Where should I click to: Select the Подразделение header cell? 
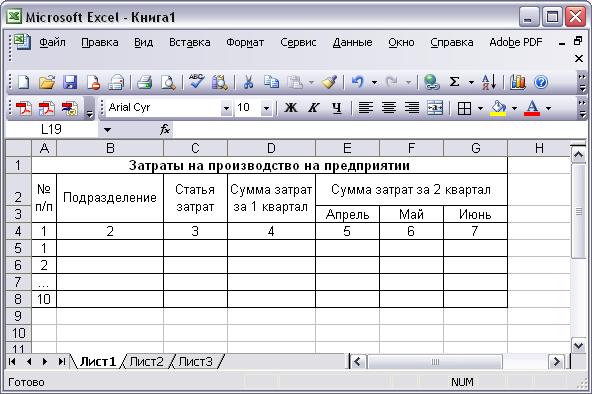click(x=110, y=198)
